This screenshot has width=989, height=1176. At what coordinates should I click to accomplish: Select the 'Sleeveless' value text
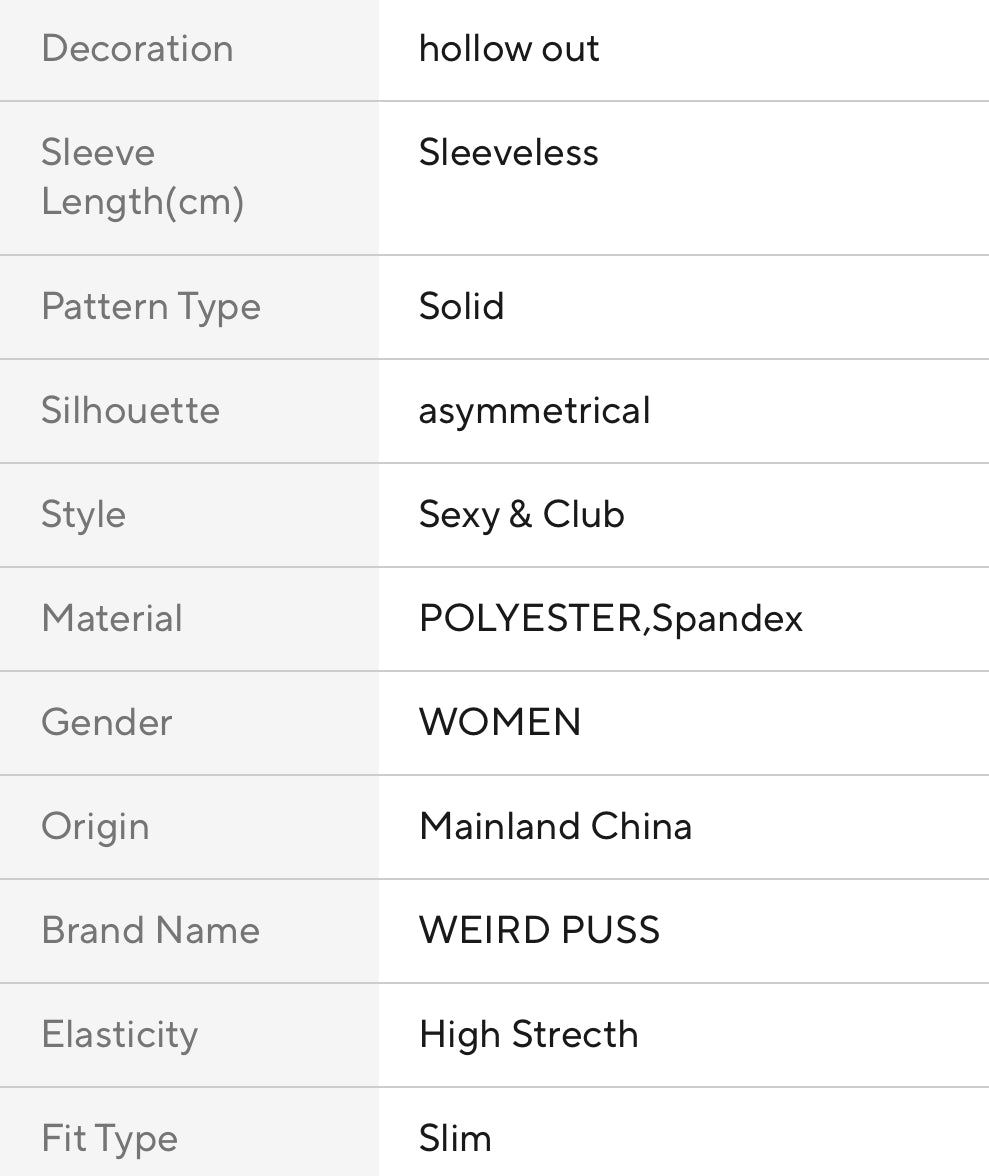click(509, 153)
